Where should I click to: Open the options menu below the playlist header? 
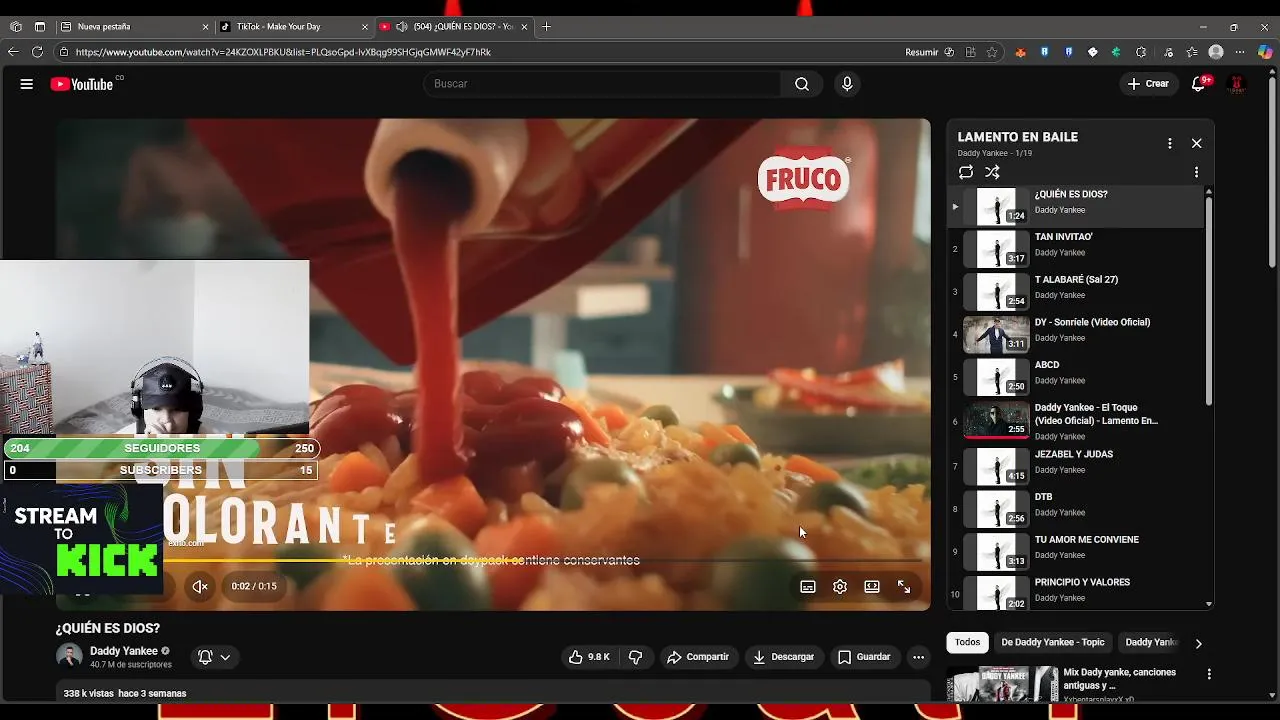pyautogui.click(x=1196, y=172)
